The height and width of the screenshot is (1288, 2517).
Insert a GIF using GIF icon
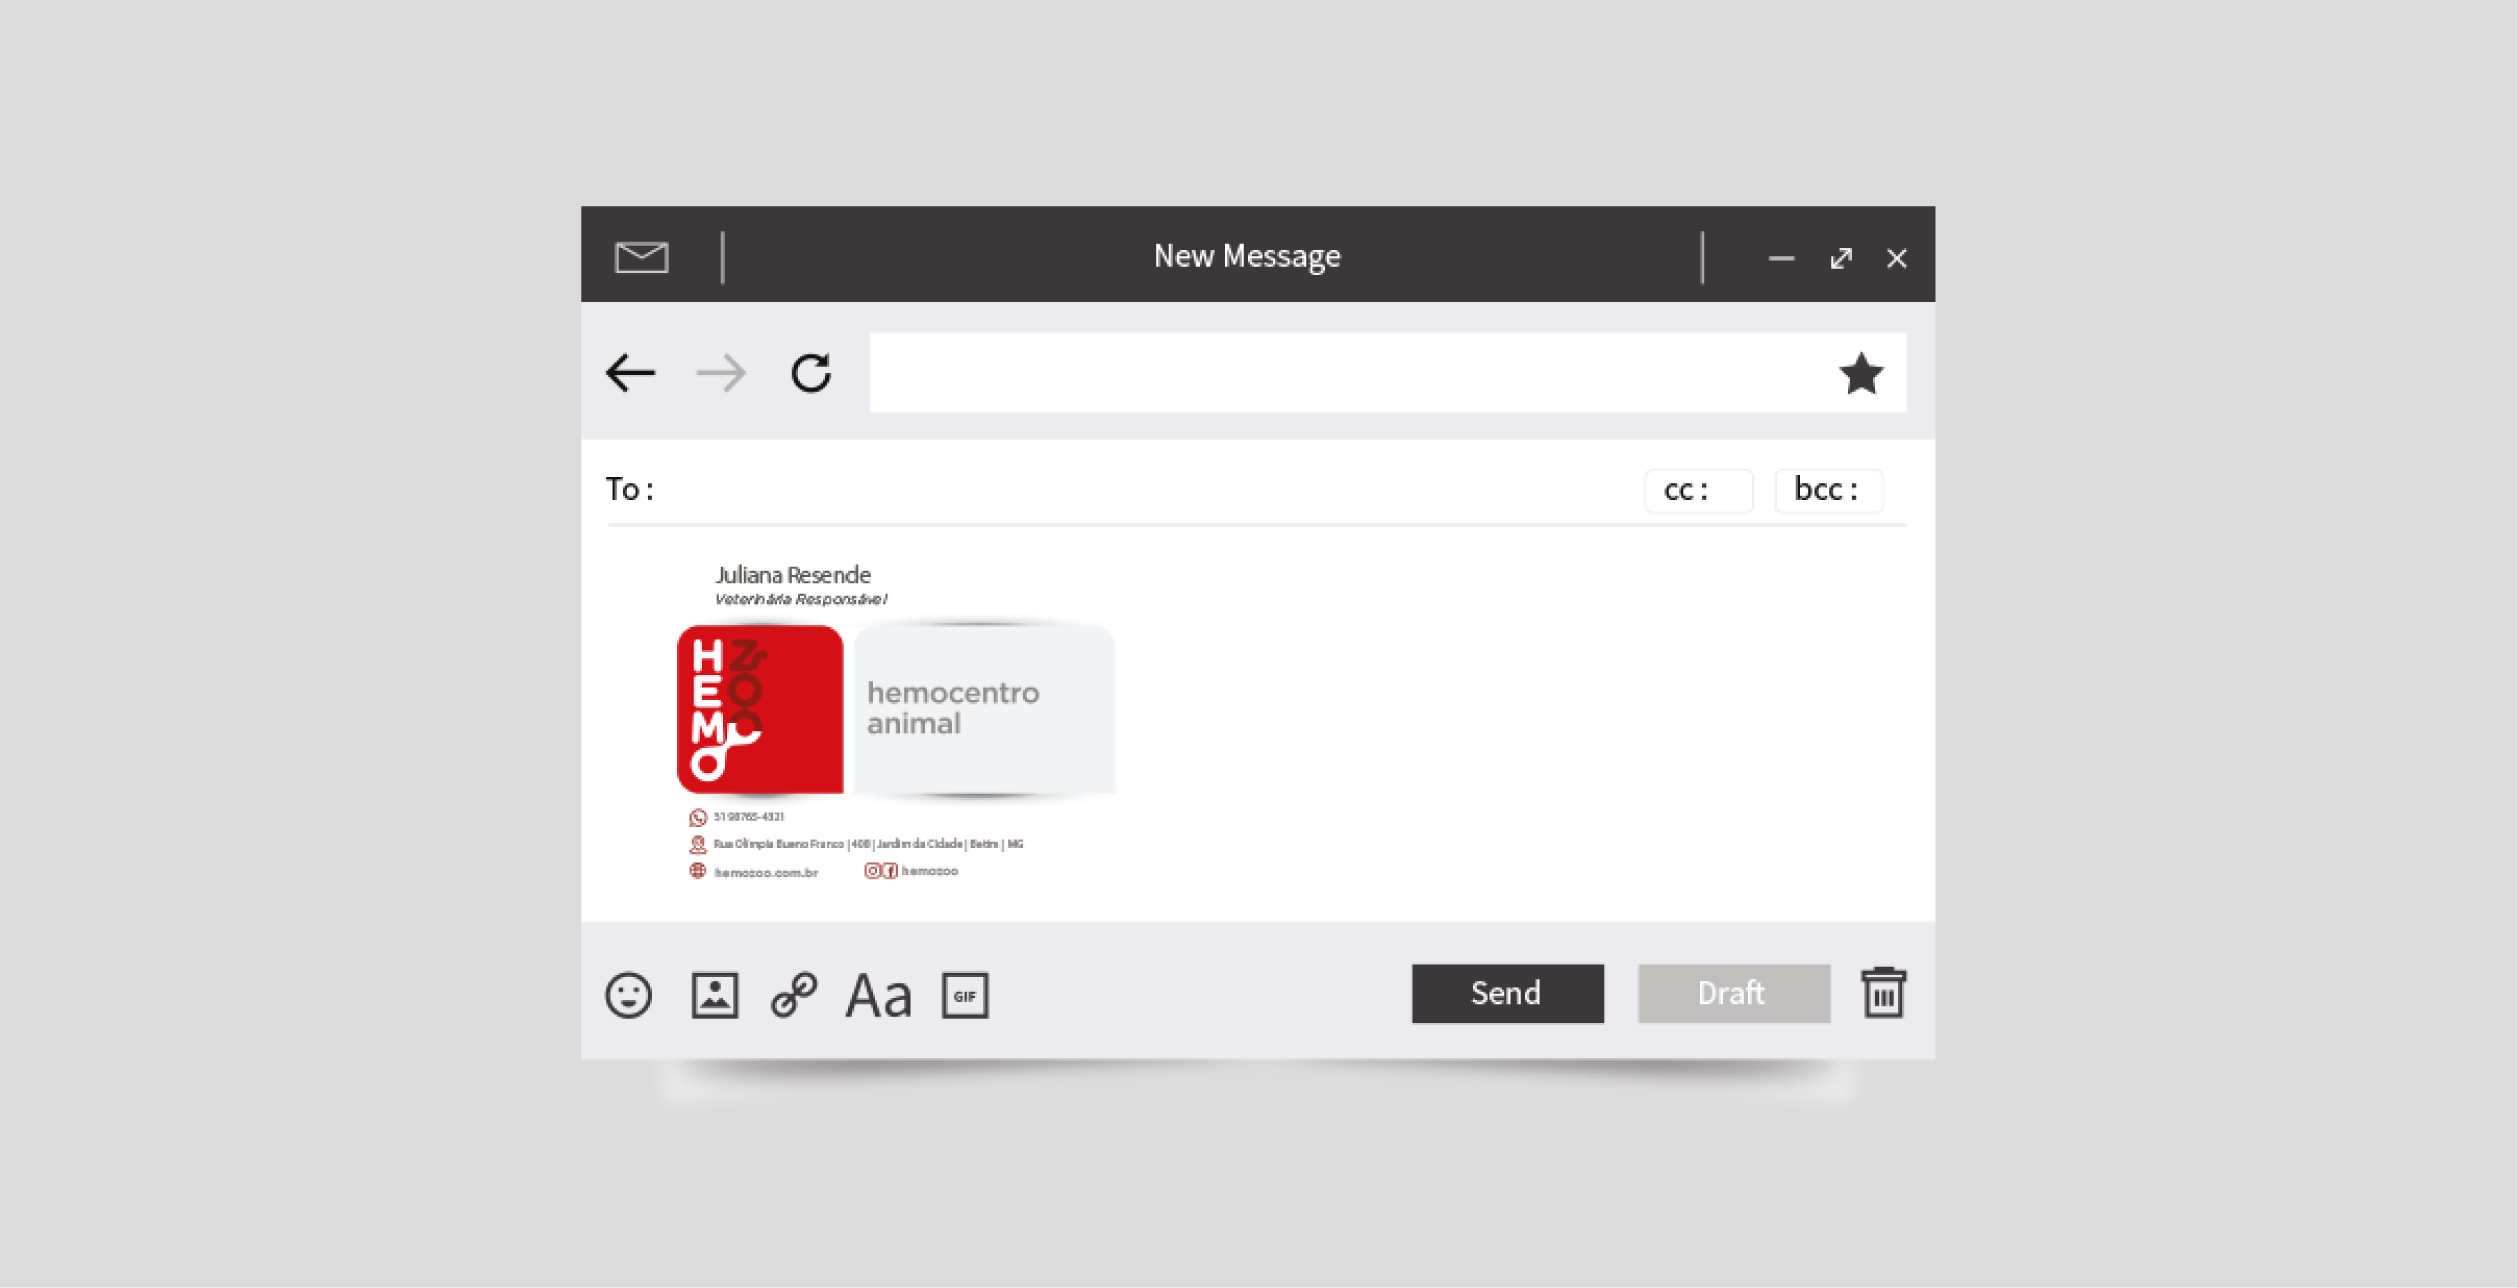965,996
